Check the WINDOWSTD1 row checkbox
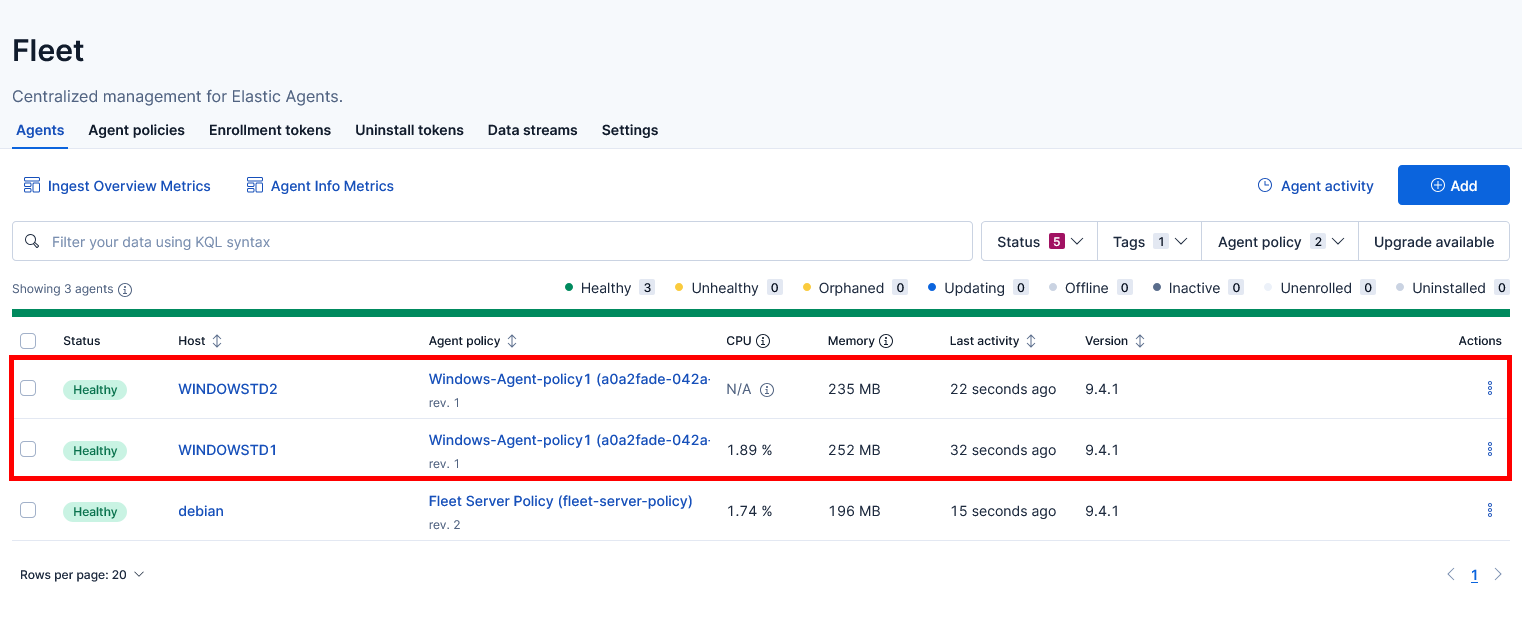Image resolution: width=1522 pixels, height=622 pixels. (x=28, y=449)
